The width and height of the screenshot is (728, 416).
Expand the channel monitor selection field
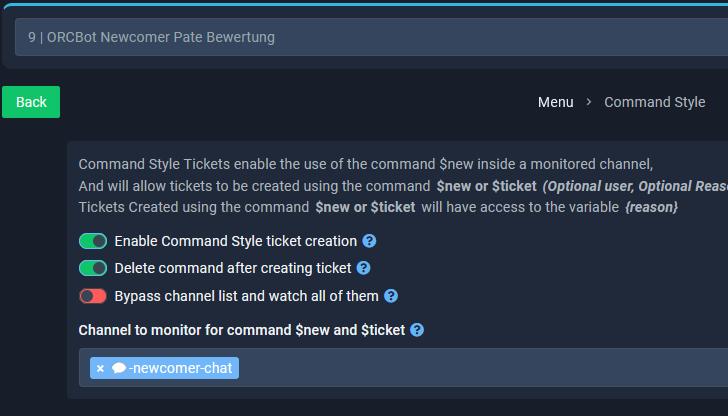480,368
